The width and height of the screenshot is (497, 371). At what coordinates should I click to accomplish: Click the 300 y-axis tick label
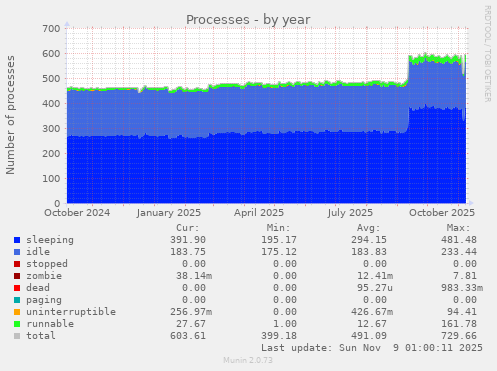click(x=51, y=128)
